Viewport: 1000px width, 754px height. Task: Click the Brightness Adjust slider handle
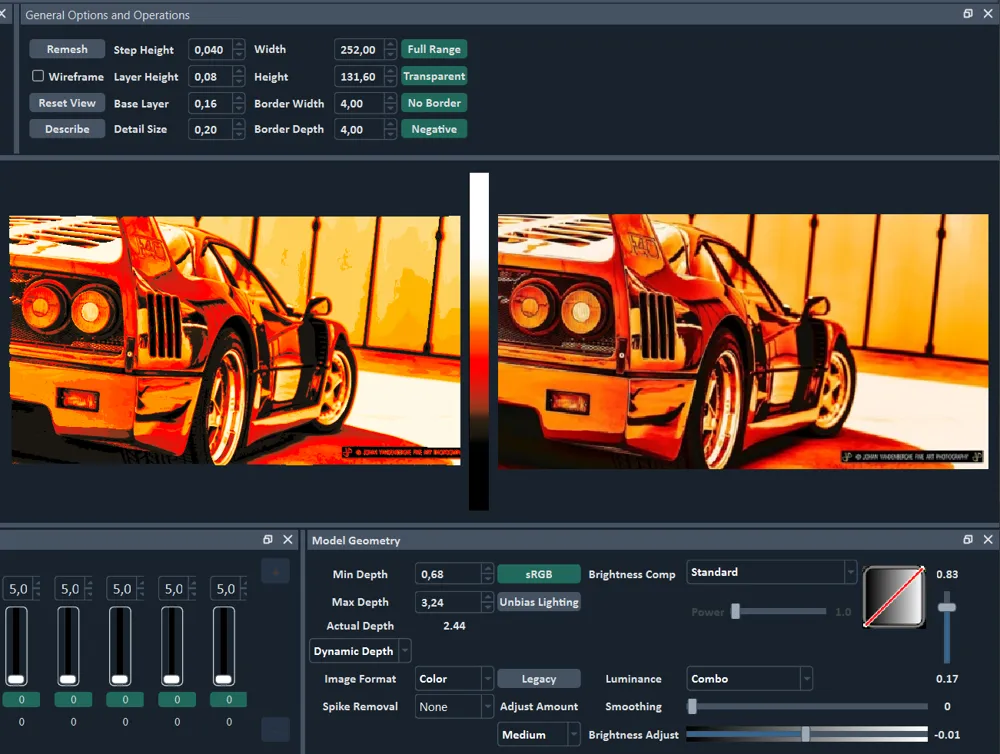(x=805, y=734)
